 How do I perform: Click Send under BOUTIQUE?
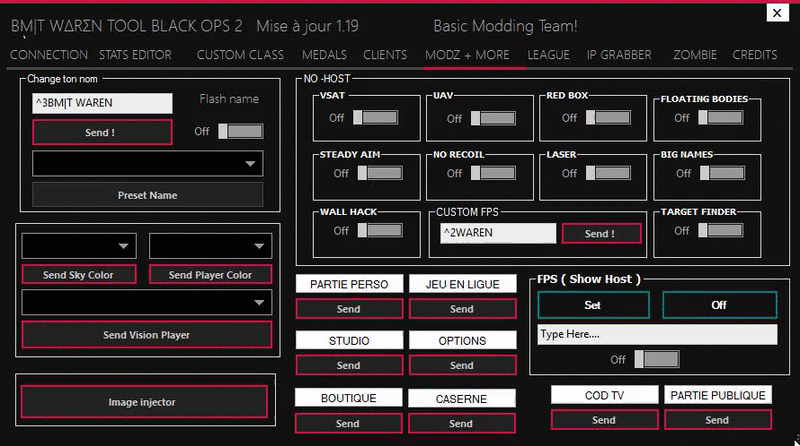(x=348, y=424)
